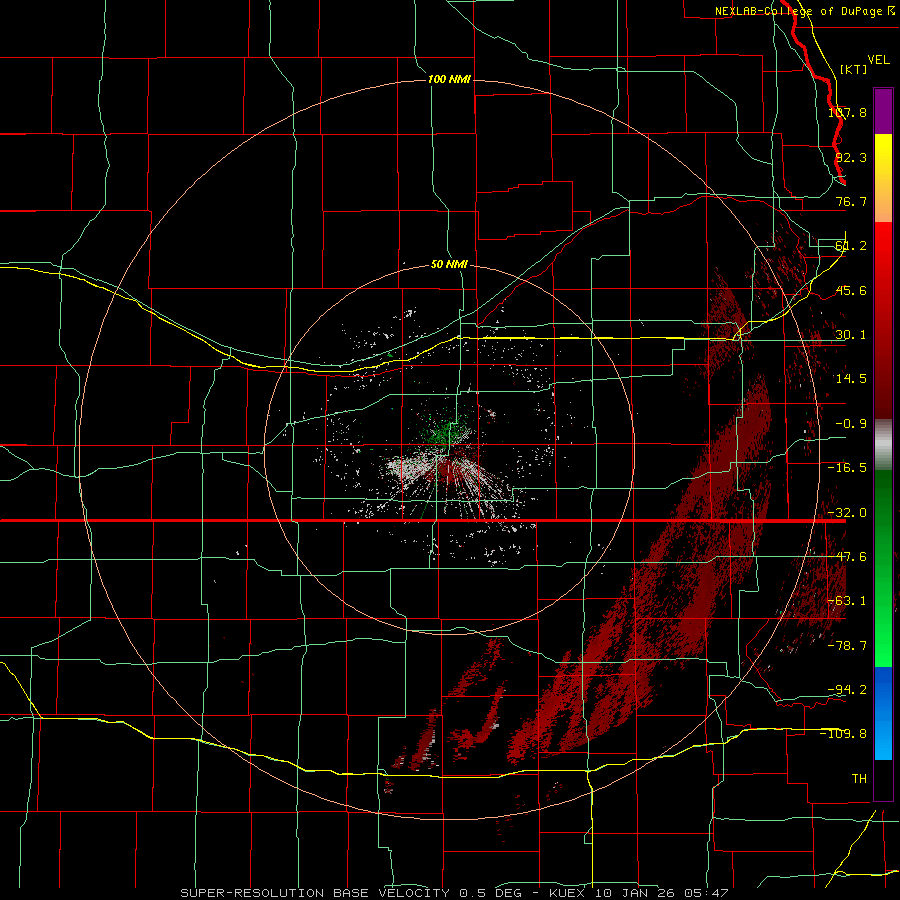The width and height of the screenshot is (900, 900).
Task: Click the 107.8 velocity scale value
Action: tap(847, 112)
